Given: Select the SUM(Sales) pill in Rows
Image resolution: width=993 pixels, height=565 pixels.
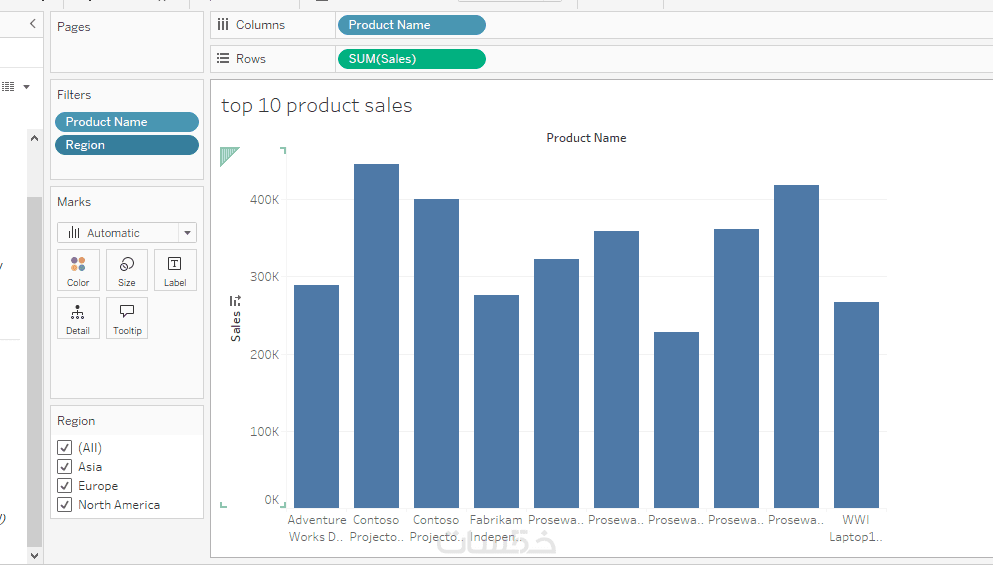Looking at the screenshot, I should tap(411, 59).
